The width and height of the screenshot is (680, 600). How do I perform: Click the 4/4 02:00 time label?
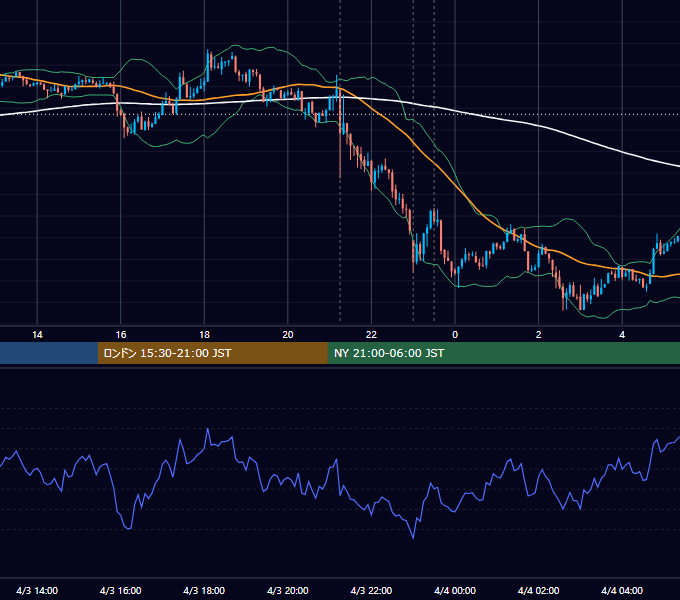pyautogui.click(x=538, y=590)
